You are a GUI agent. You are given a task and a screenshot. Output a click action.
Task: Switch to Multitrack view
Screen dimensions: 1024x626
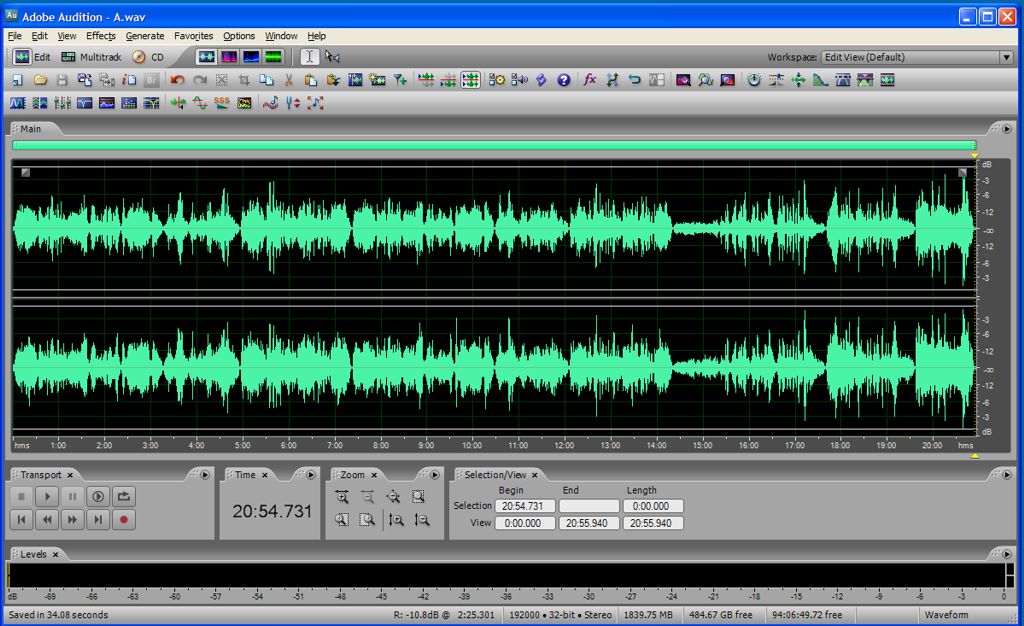(91, 57)
